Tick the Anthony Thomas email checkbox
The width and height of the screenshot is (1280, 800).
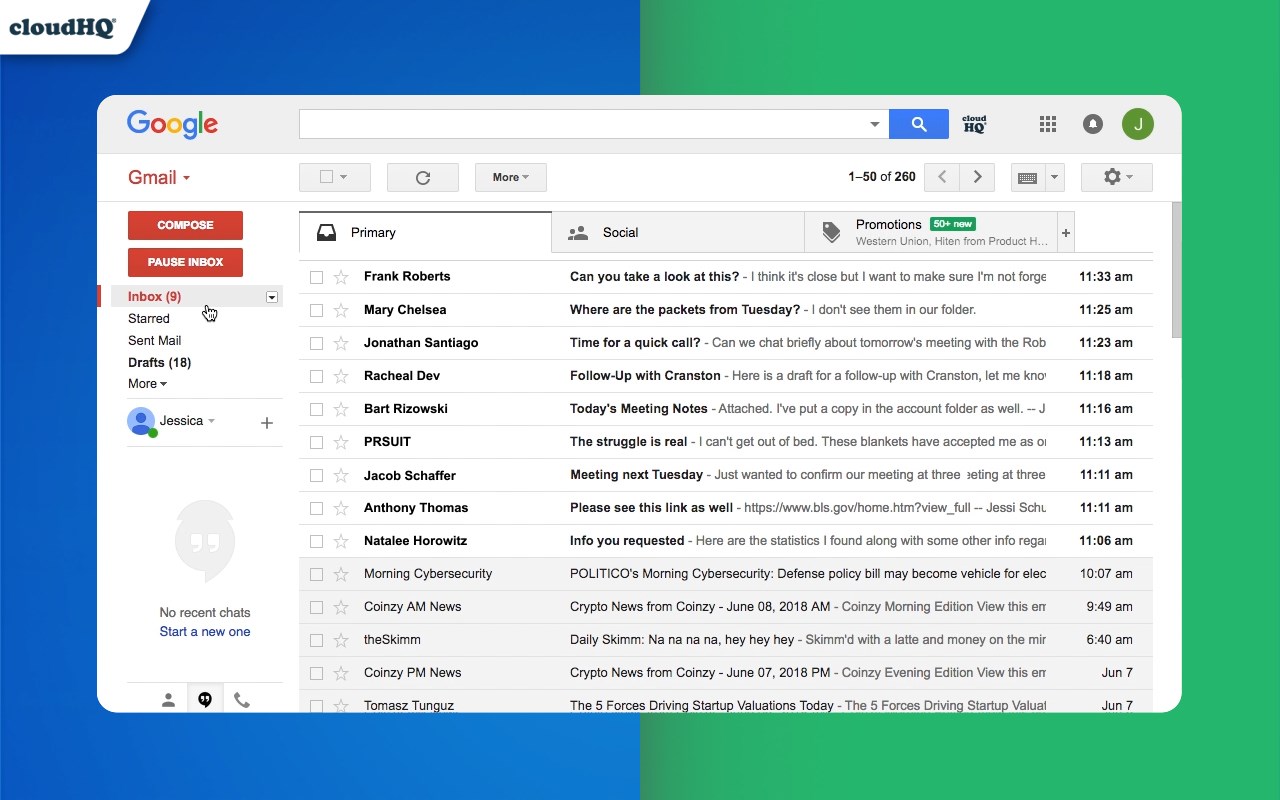[316, 508]
